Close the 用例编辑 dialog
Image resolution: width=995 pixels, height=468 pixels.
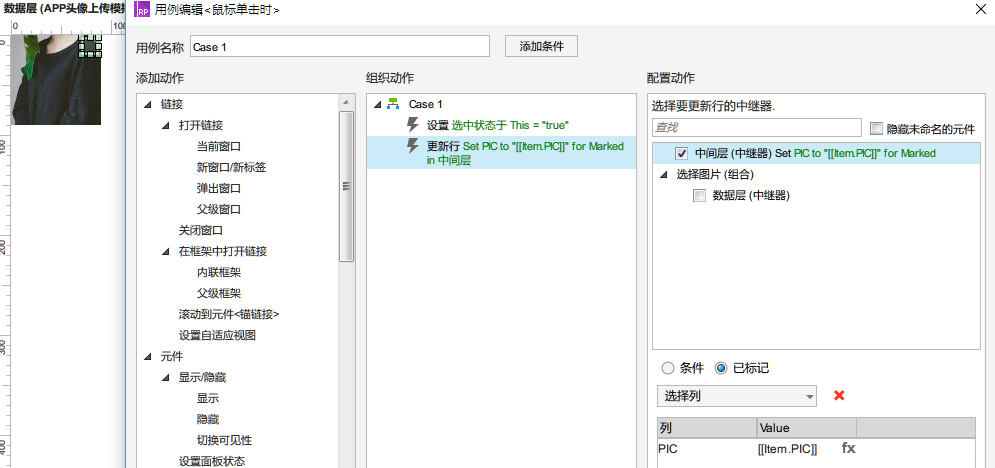coord(980,9)
